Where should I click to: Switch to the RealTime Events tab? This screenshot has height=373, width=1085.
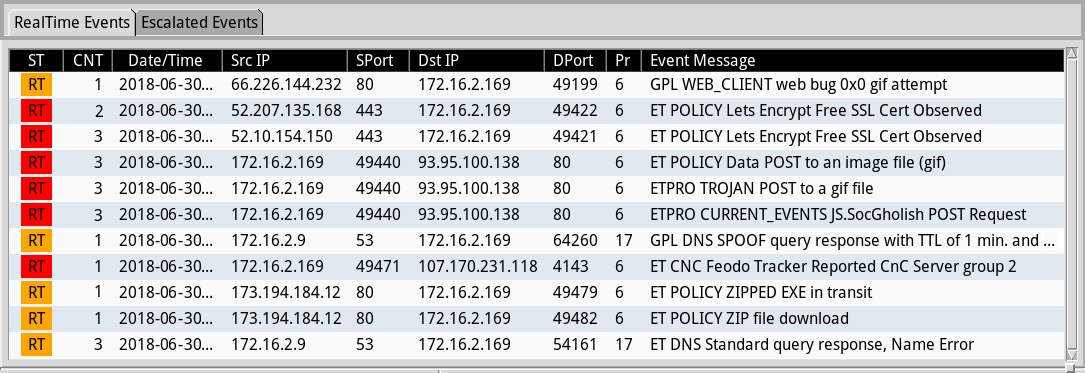pos(71,22)
